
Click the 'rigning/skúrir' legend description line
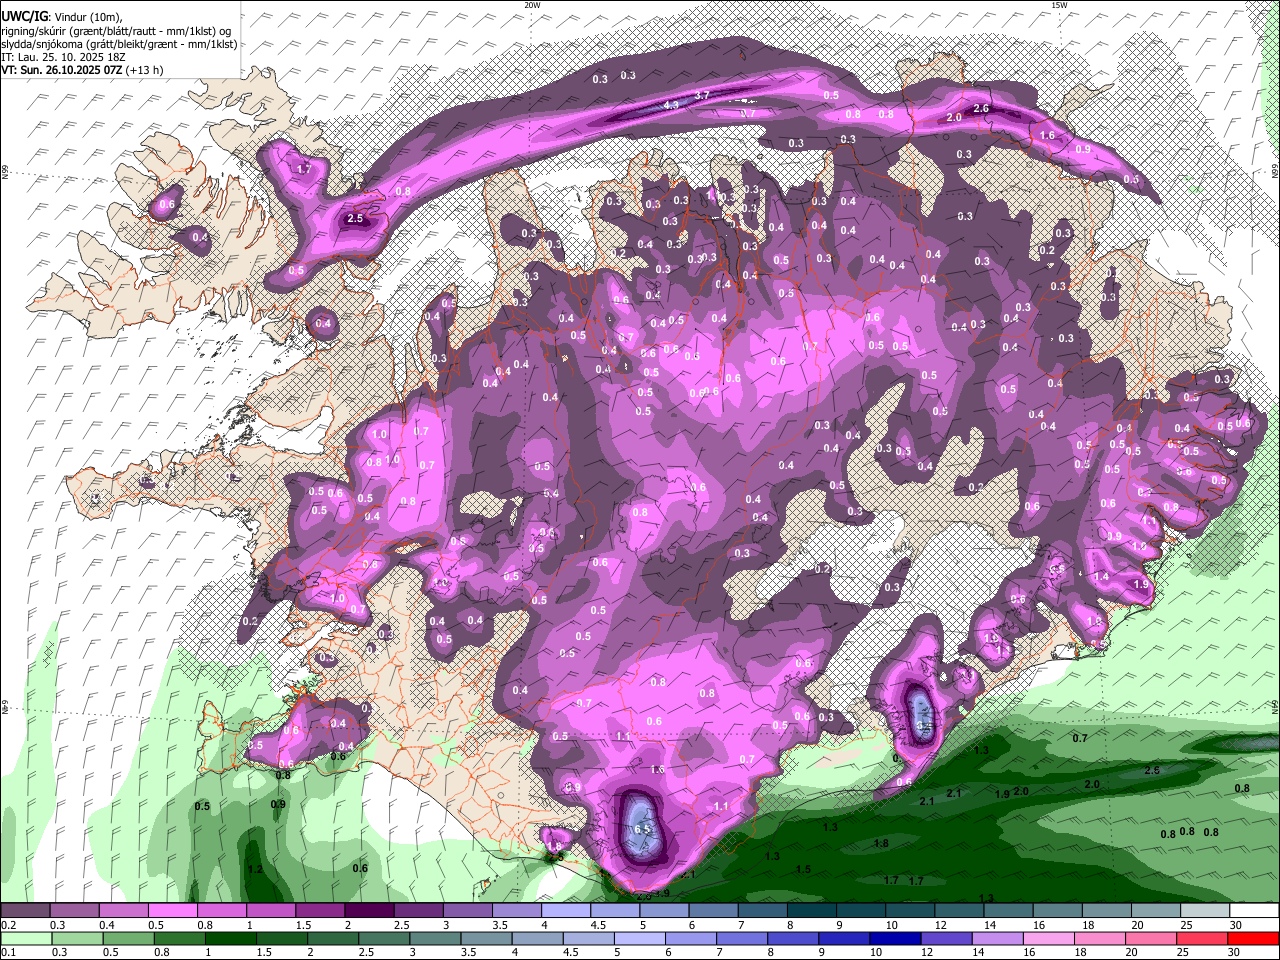pyautogui.click(x=117, y=30)
